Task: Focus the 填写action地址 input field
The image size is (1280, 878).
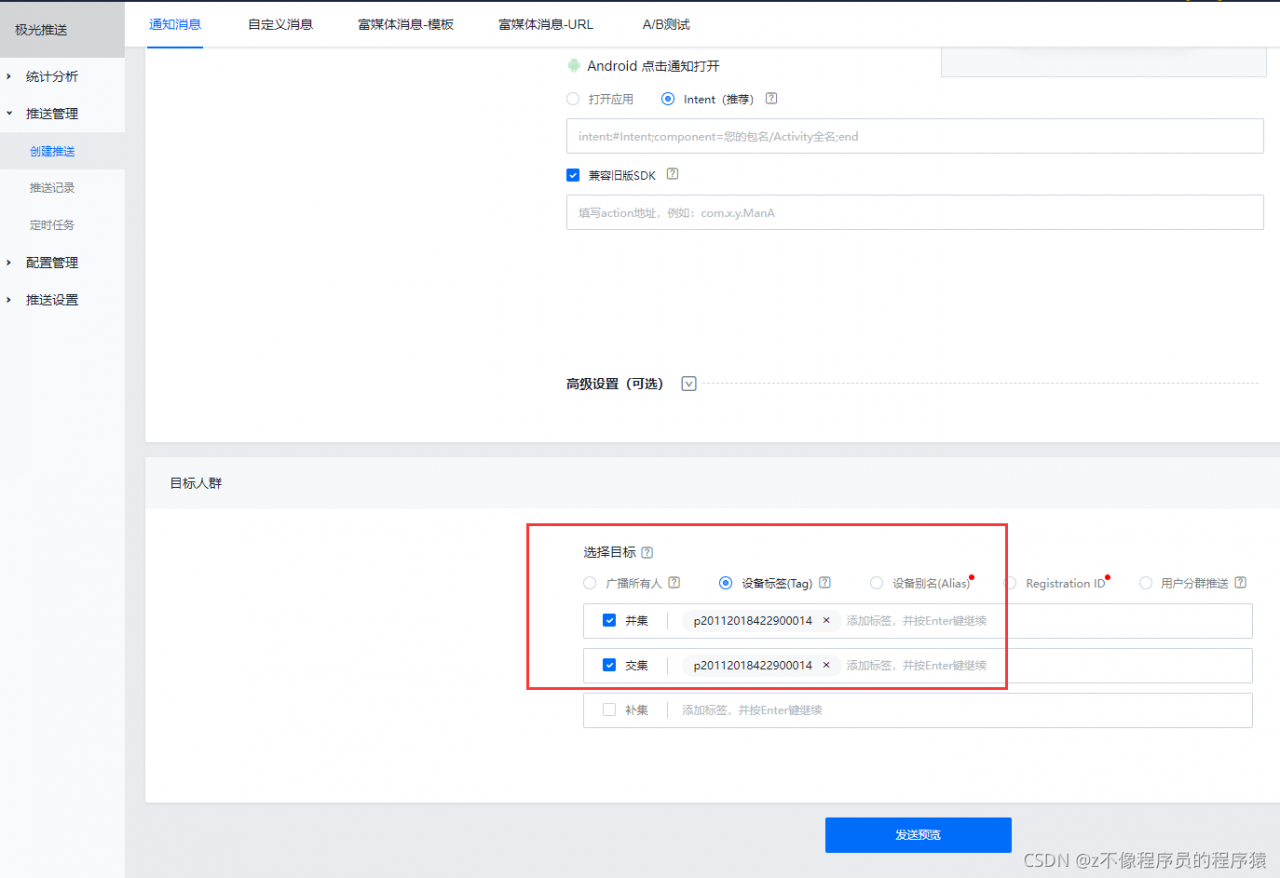Action: pos(915,212)
